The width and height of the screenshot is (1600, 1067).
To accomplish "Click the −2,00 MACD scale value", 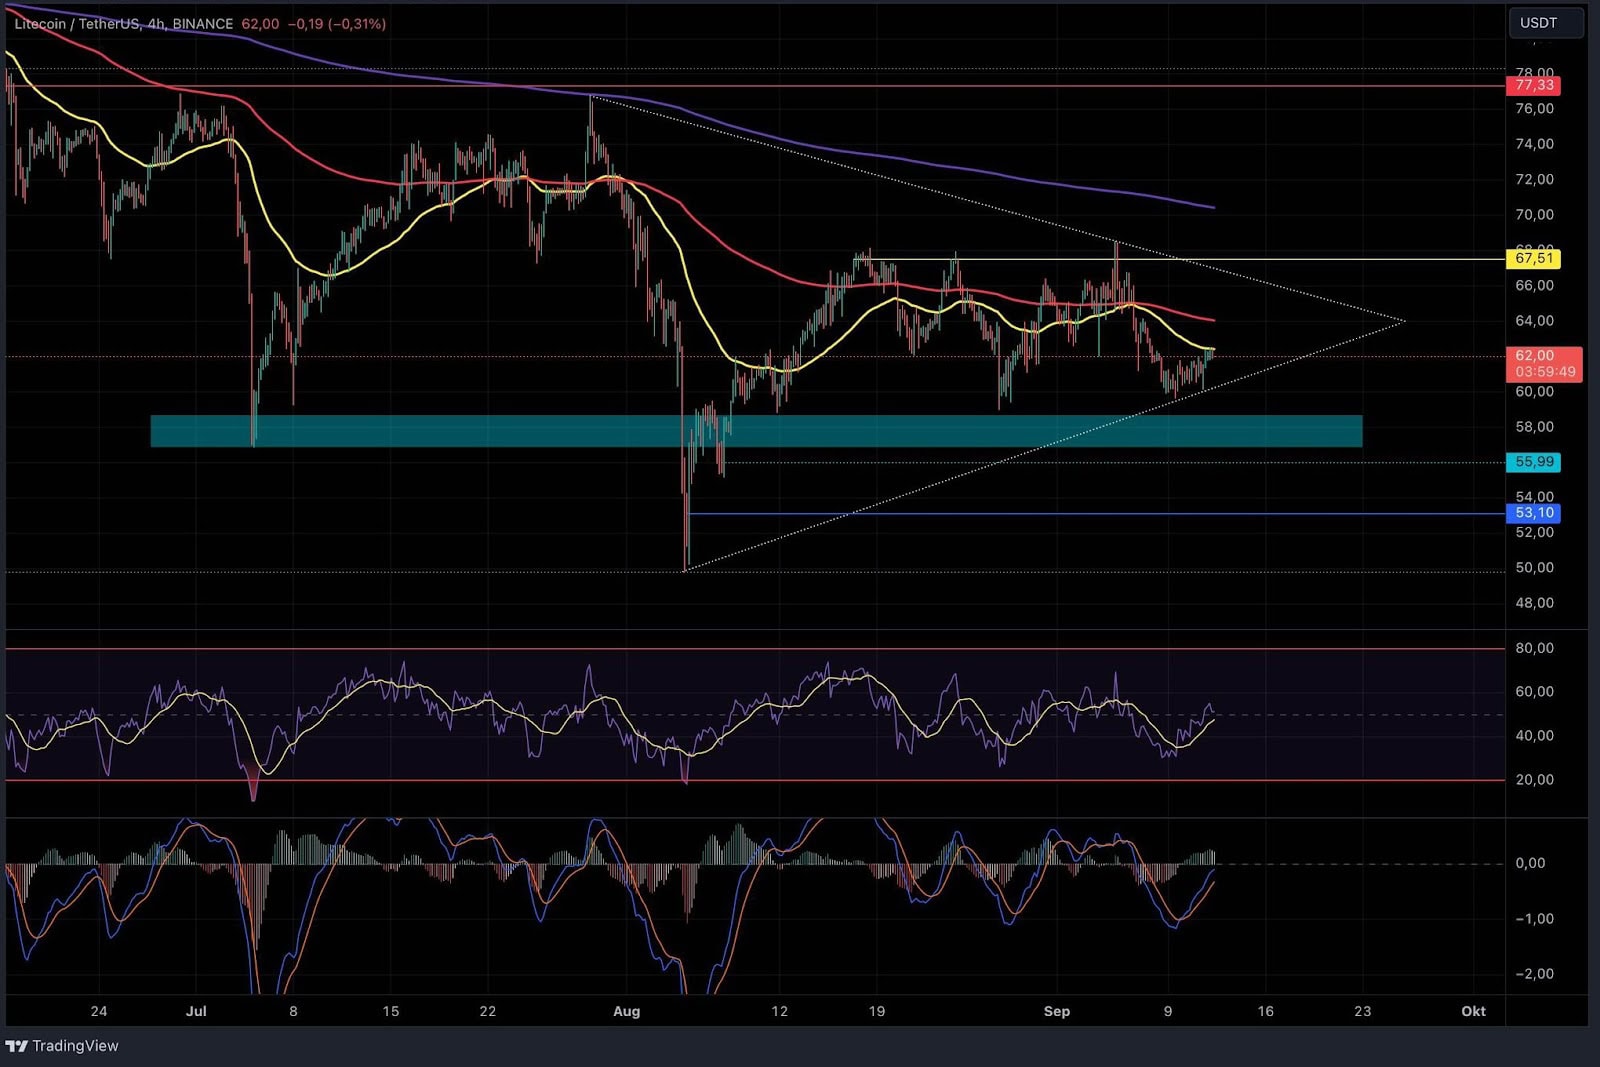I will coord(1533,974).
